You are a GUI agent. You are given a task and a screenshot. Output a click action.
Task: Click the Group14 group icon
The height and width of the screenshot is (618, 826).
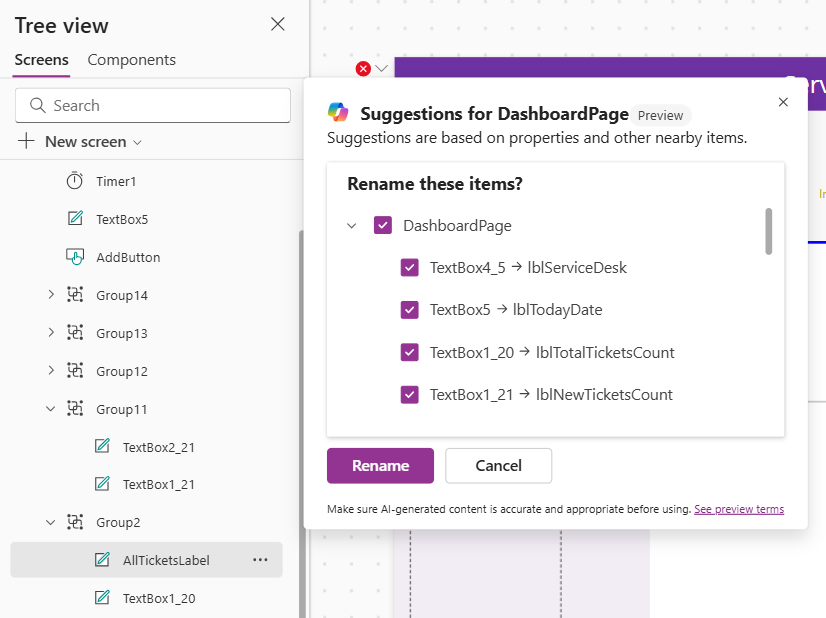(75, 295)
